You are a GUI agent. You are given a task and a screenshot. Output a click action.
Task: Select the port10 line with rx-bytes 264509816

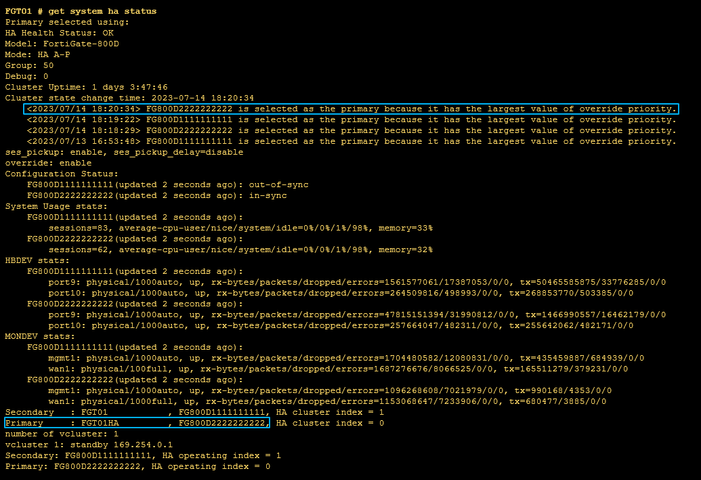pos(341,293)
